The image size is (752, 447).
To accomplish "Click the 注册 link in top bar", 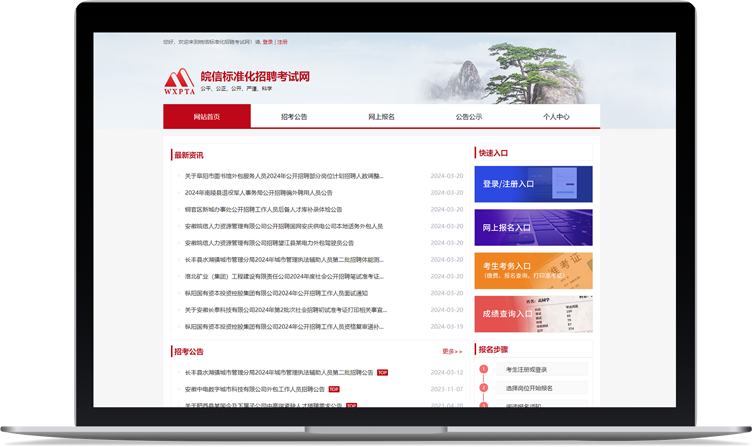I will click(x=282, y=42).
